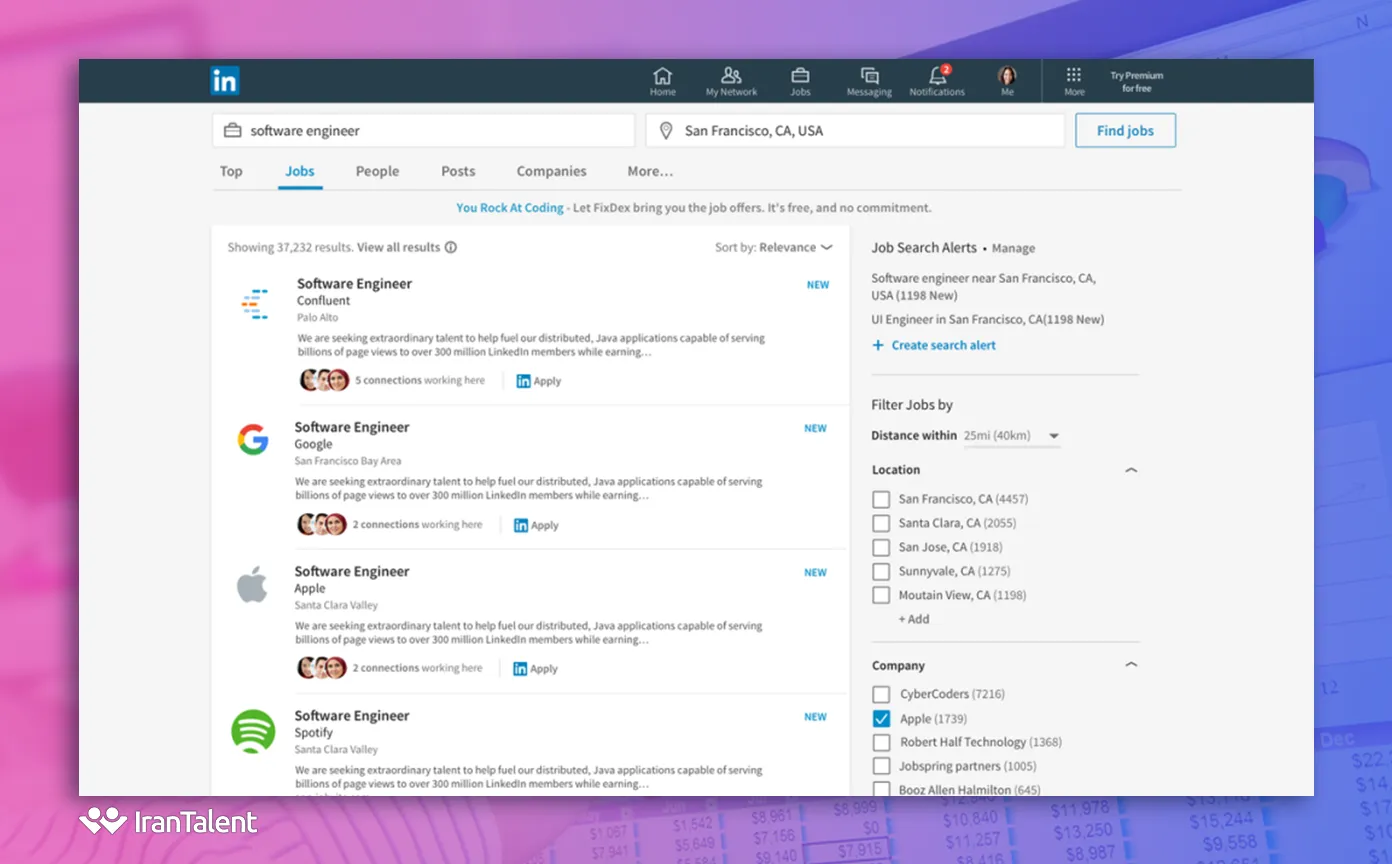Apply to the Google job
Viewport: 1392px width, 864px height.
[536, 525]
